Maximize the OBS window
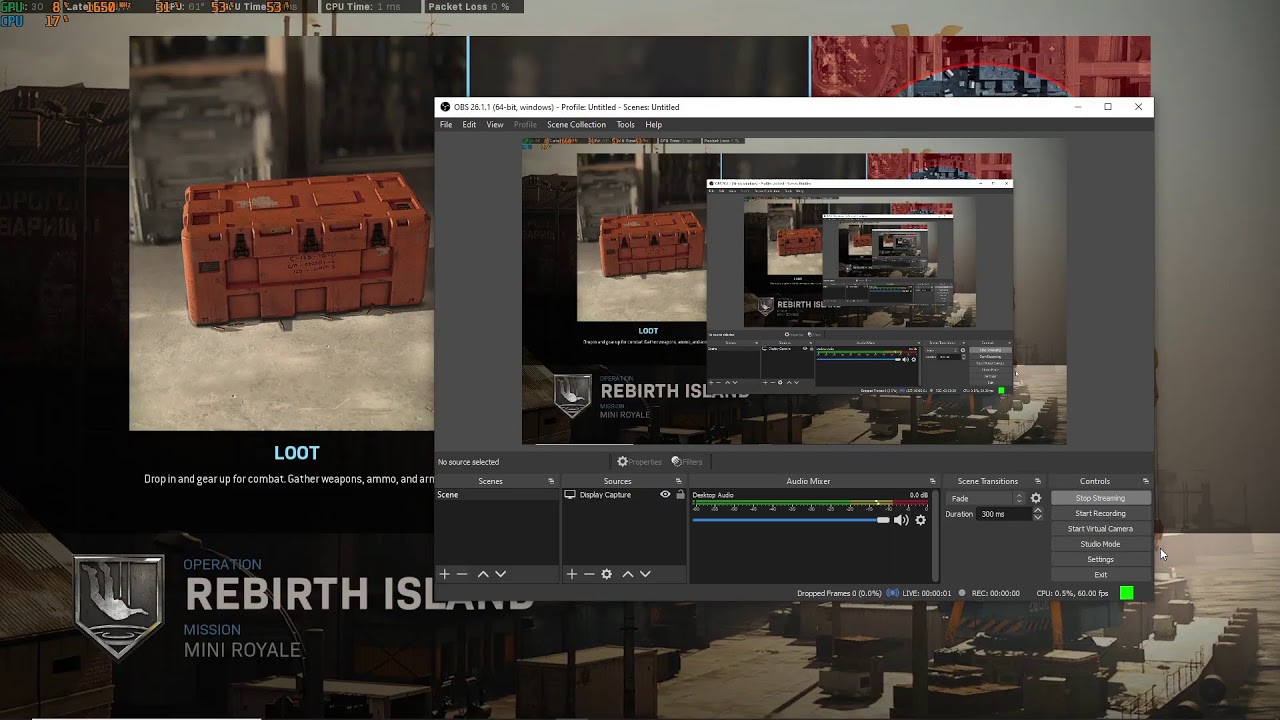This screenshot has width=1280, height=720. 1108,107
